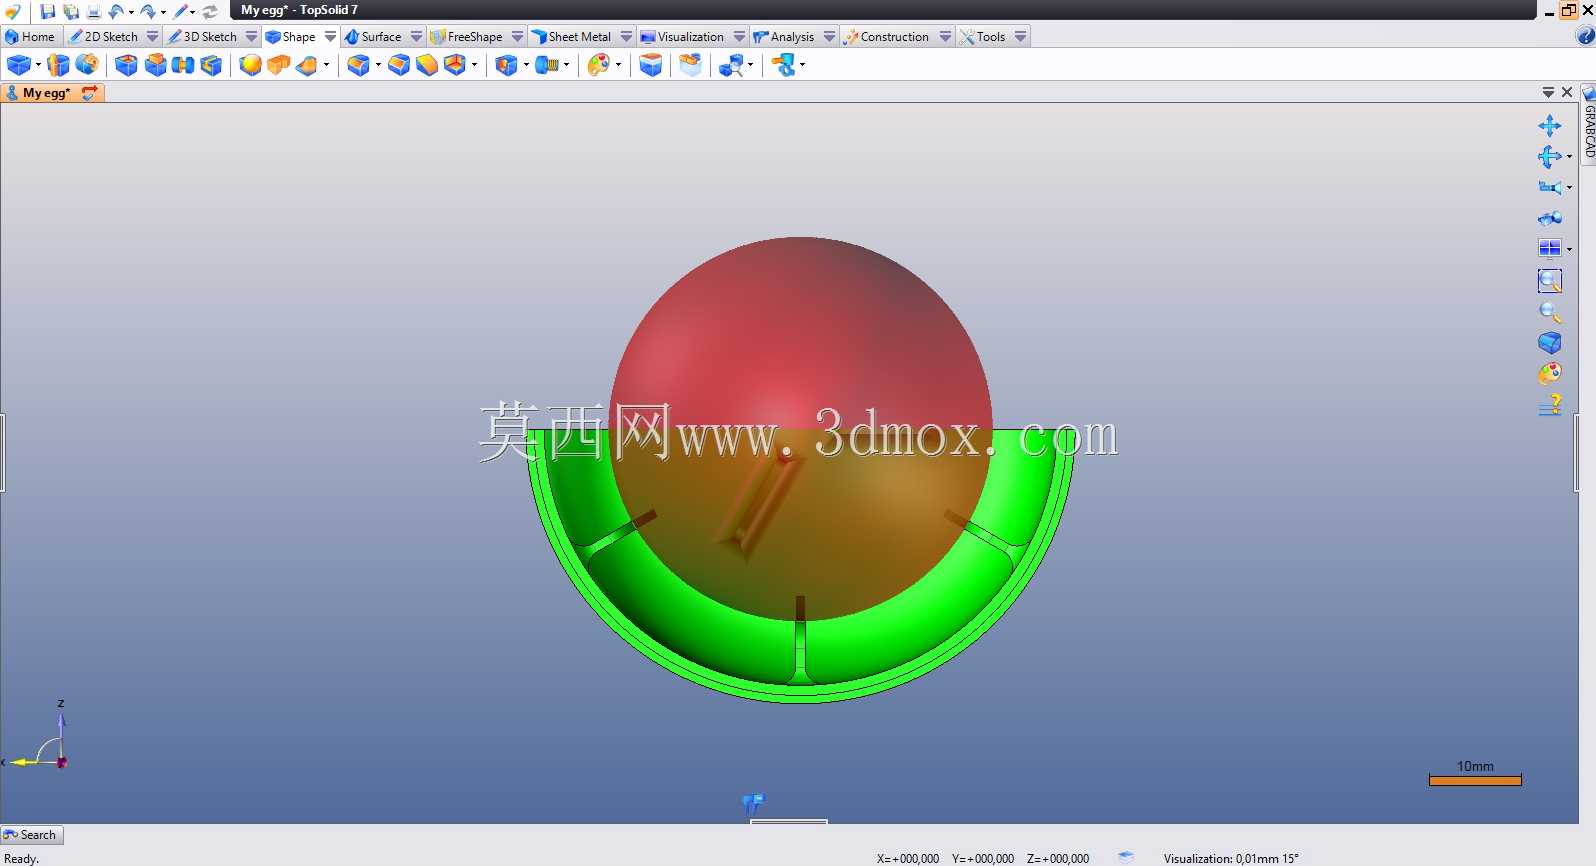Expand the Surface tab dropdown arrow

[x=416, y=36]
